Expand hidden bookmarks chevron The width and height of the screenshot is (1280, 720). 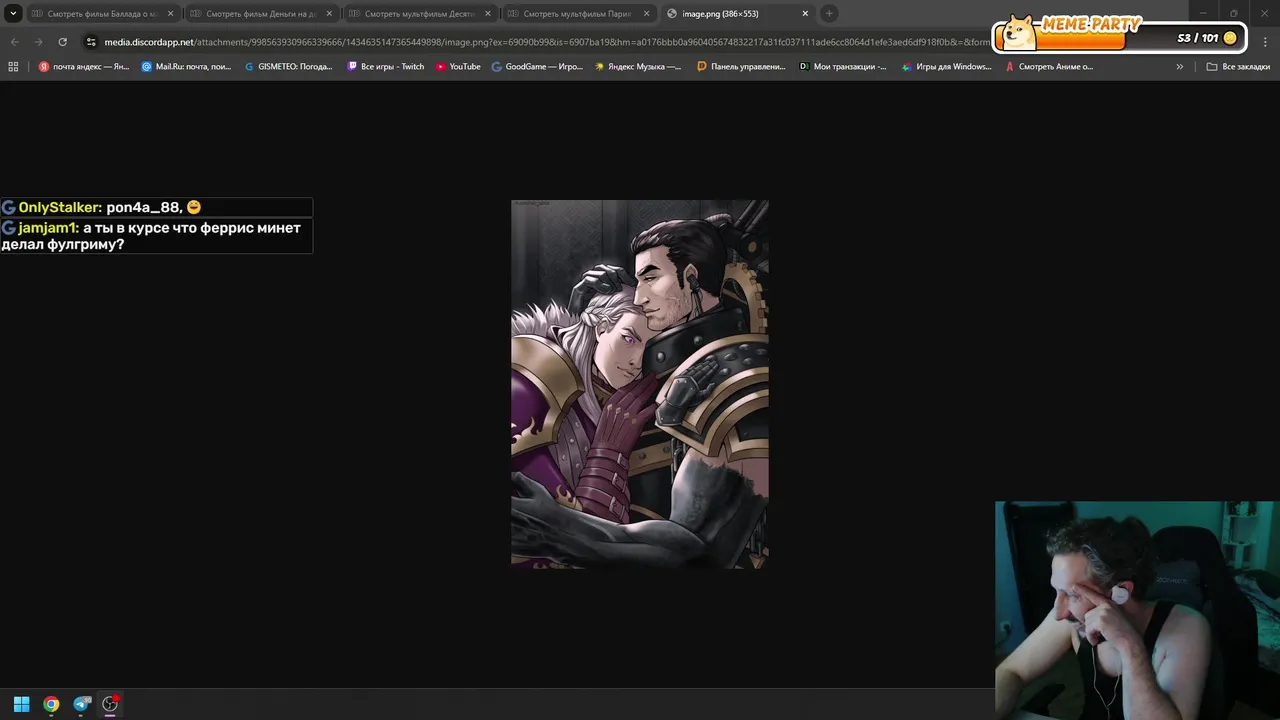[x=1179, y=67]
